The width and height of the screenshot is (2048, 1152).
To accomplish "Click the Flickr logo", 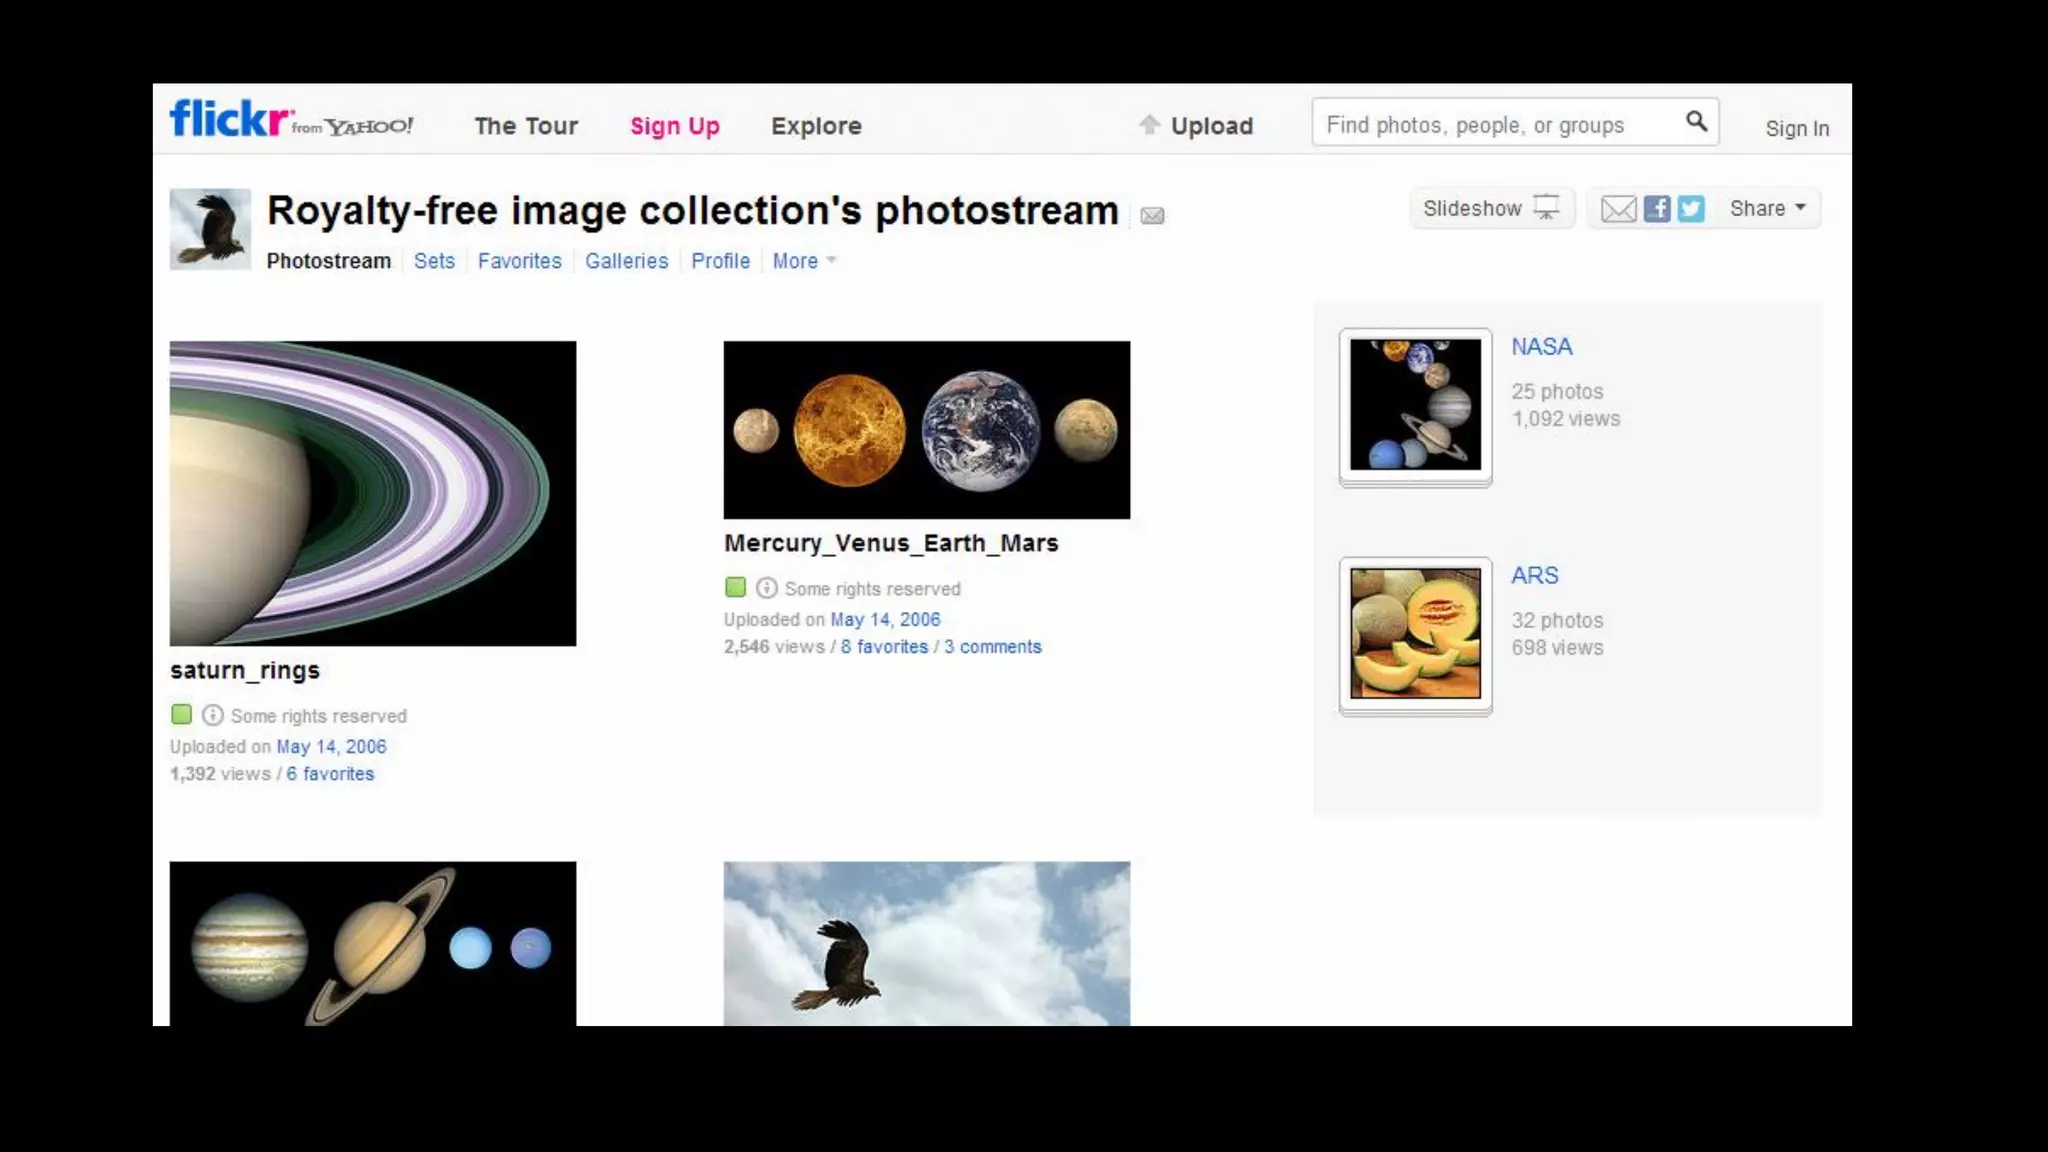I will point(232,119).
